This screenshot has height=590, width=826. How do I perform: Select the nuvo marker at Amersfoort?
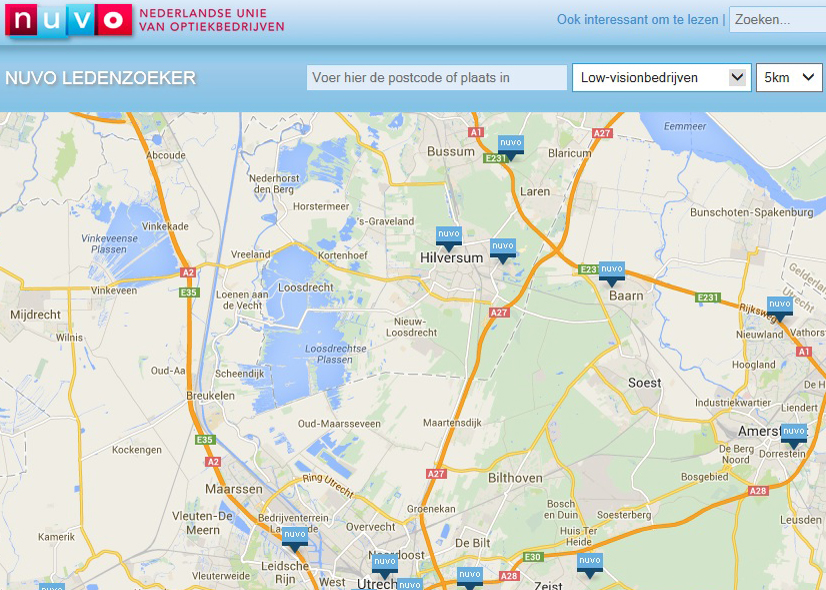794,434
